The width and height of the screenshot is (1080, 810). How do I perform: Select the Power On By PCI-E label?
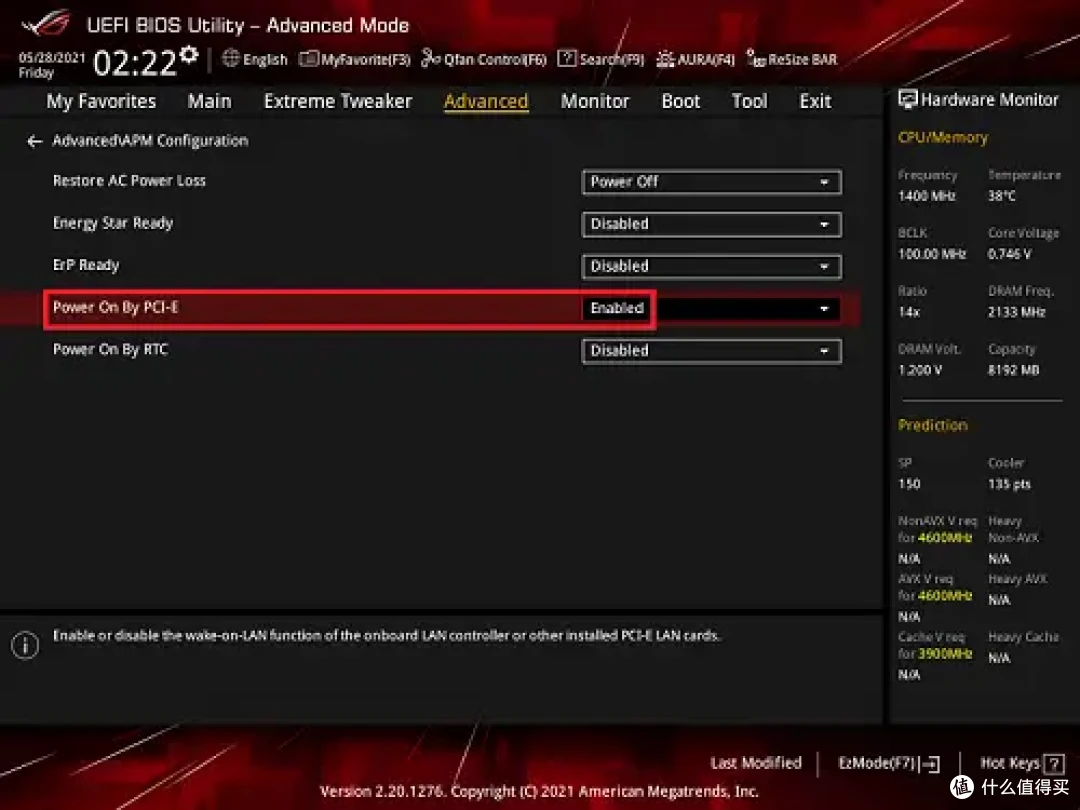coord(116,307)
